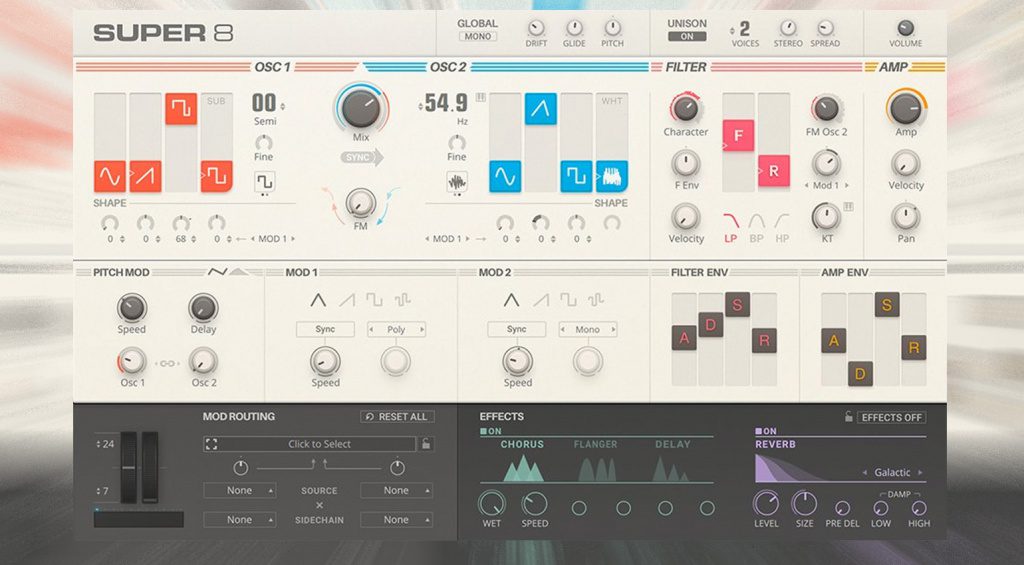Open the filter Mod 1 source selector
Image resolution: width=1024 pixels, height=565 pixels.
(827, 186)
